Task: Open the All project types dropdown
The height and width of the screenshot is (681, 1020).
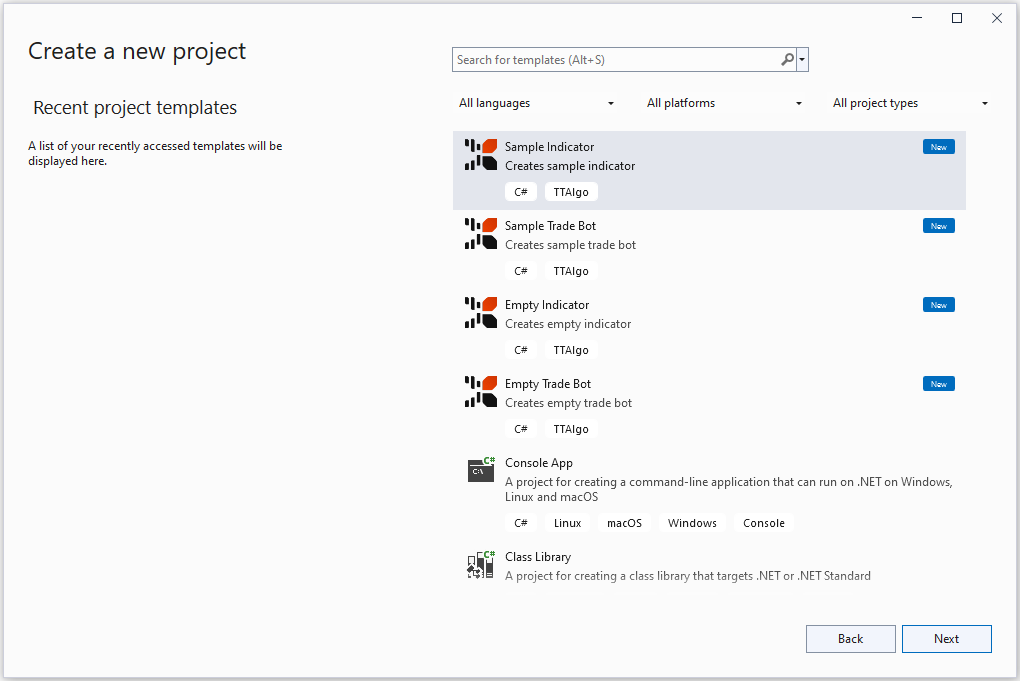Action: [x=910, y=103]
